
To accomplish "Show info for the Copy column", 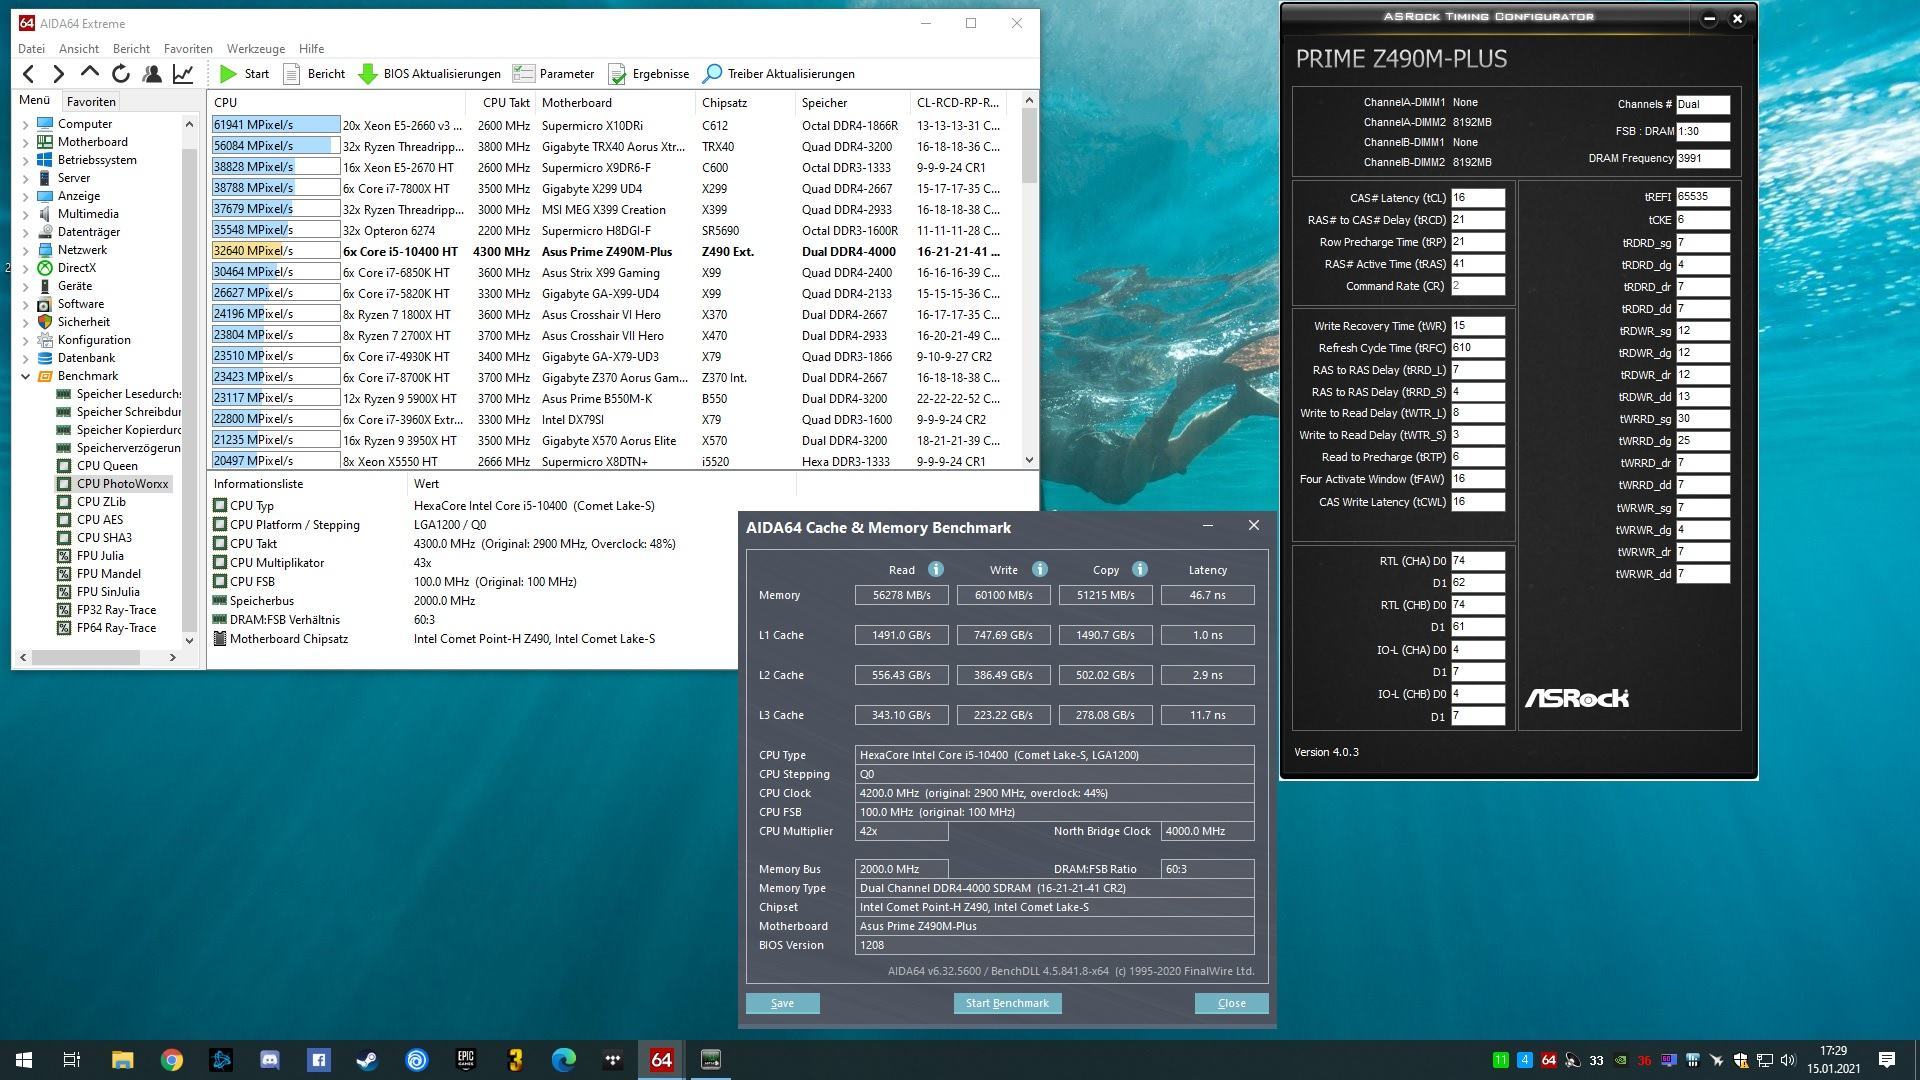I will click(1140, 569).
